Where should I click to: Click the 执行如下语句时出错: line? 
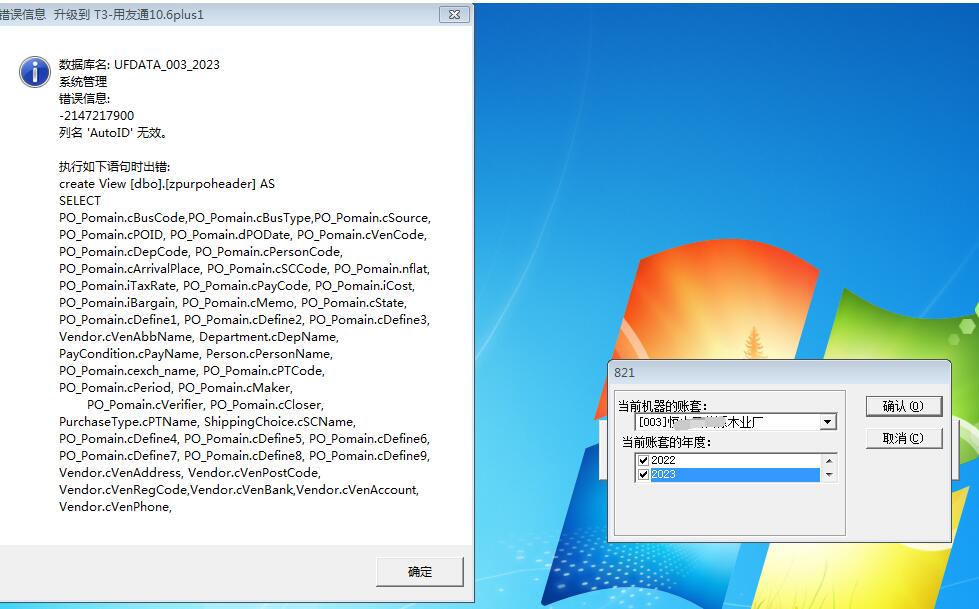114,166
